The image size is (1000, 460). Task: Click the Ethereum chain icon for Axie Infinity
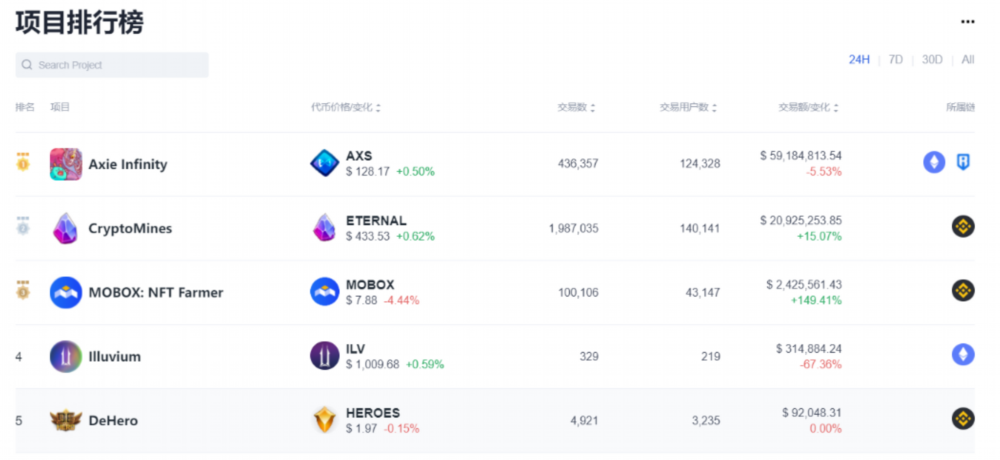[934, 163]
